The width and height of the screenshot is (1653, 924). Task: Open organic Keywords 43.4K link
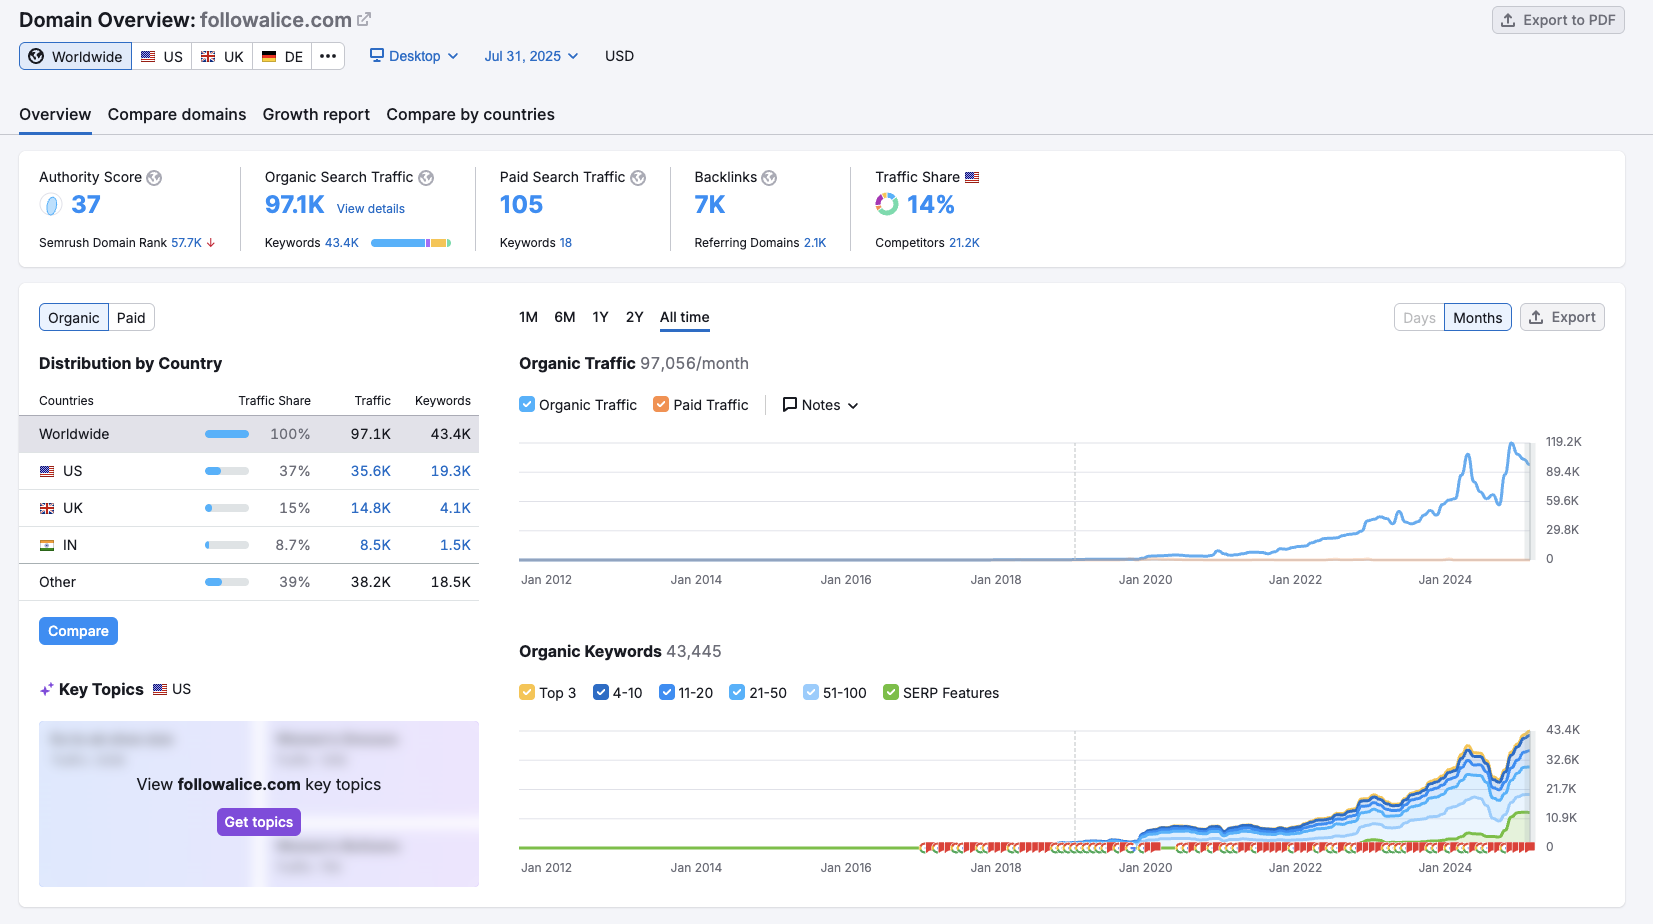[342, 243]
